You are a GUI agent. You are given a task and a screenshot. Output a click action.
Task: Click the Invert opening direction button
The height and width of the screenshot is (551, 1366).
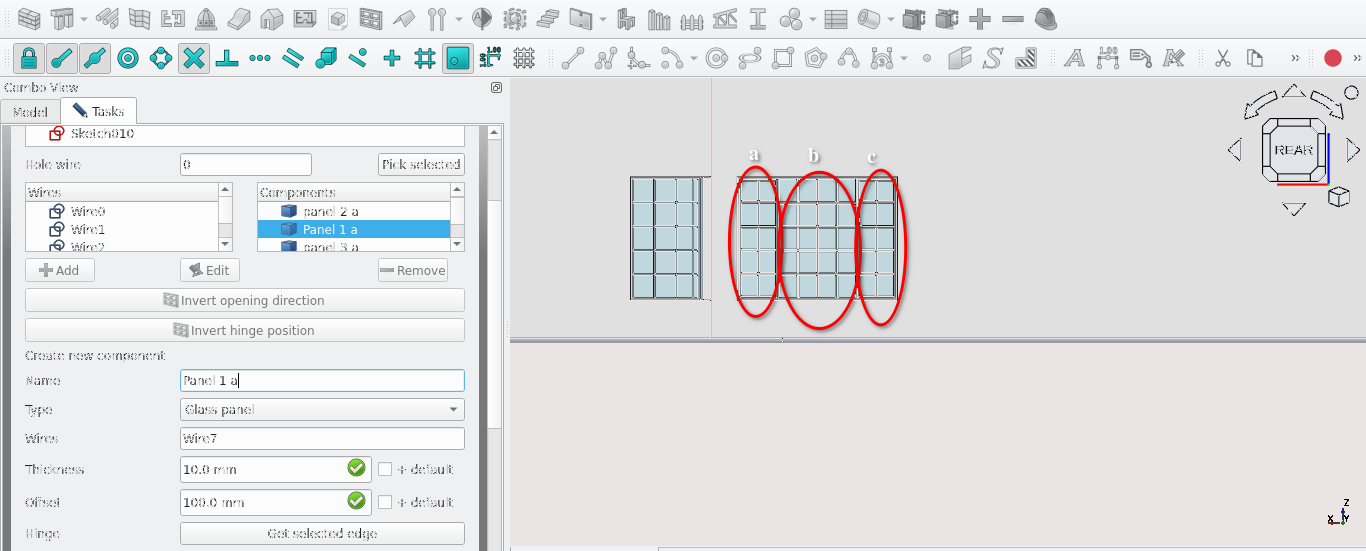click(x=245, y=301)
